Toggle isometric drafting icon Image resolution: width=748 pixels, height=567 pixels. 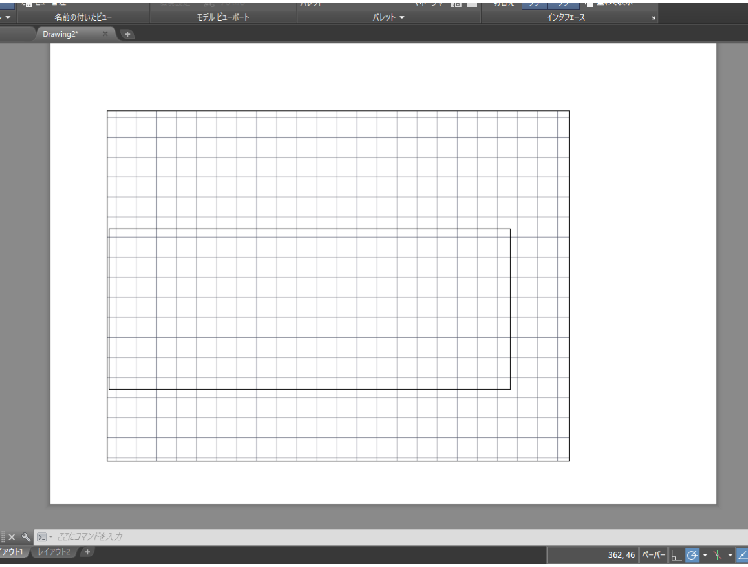717,555
